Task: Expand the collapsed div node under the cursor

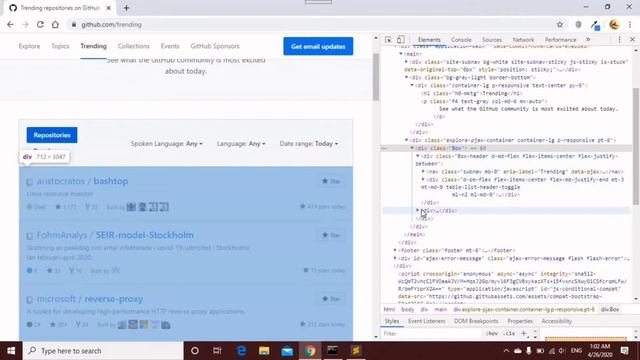Action: click(x=418, y=211)
